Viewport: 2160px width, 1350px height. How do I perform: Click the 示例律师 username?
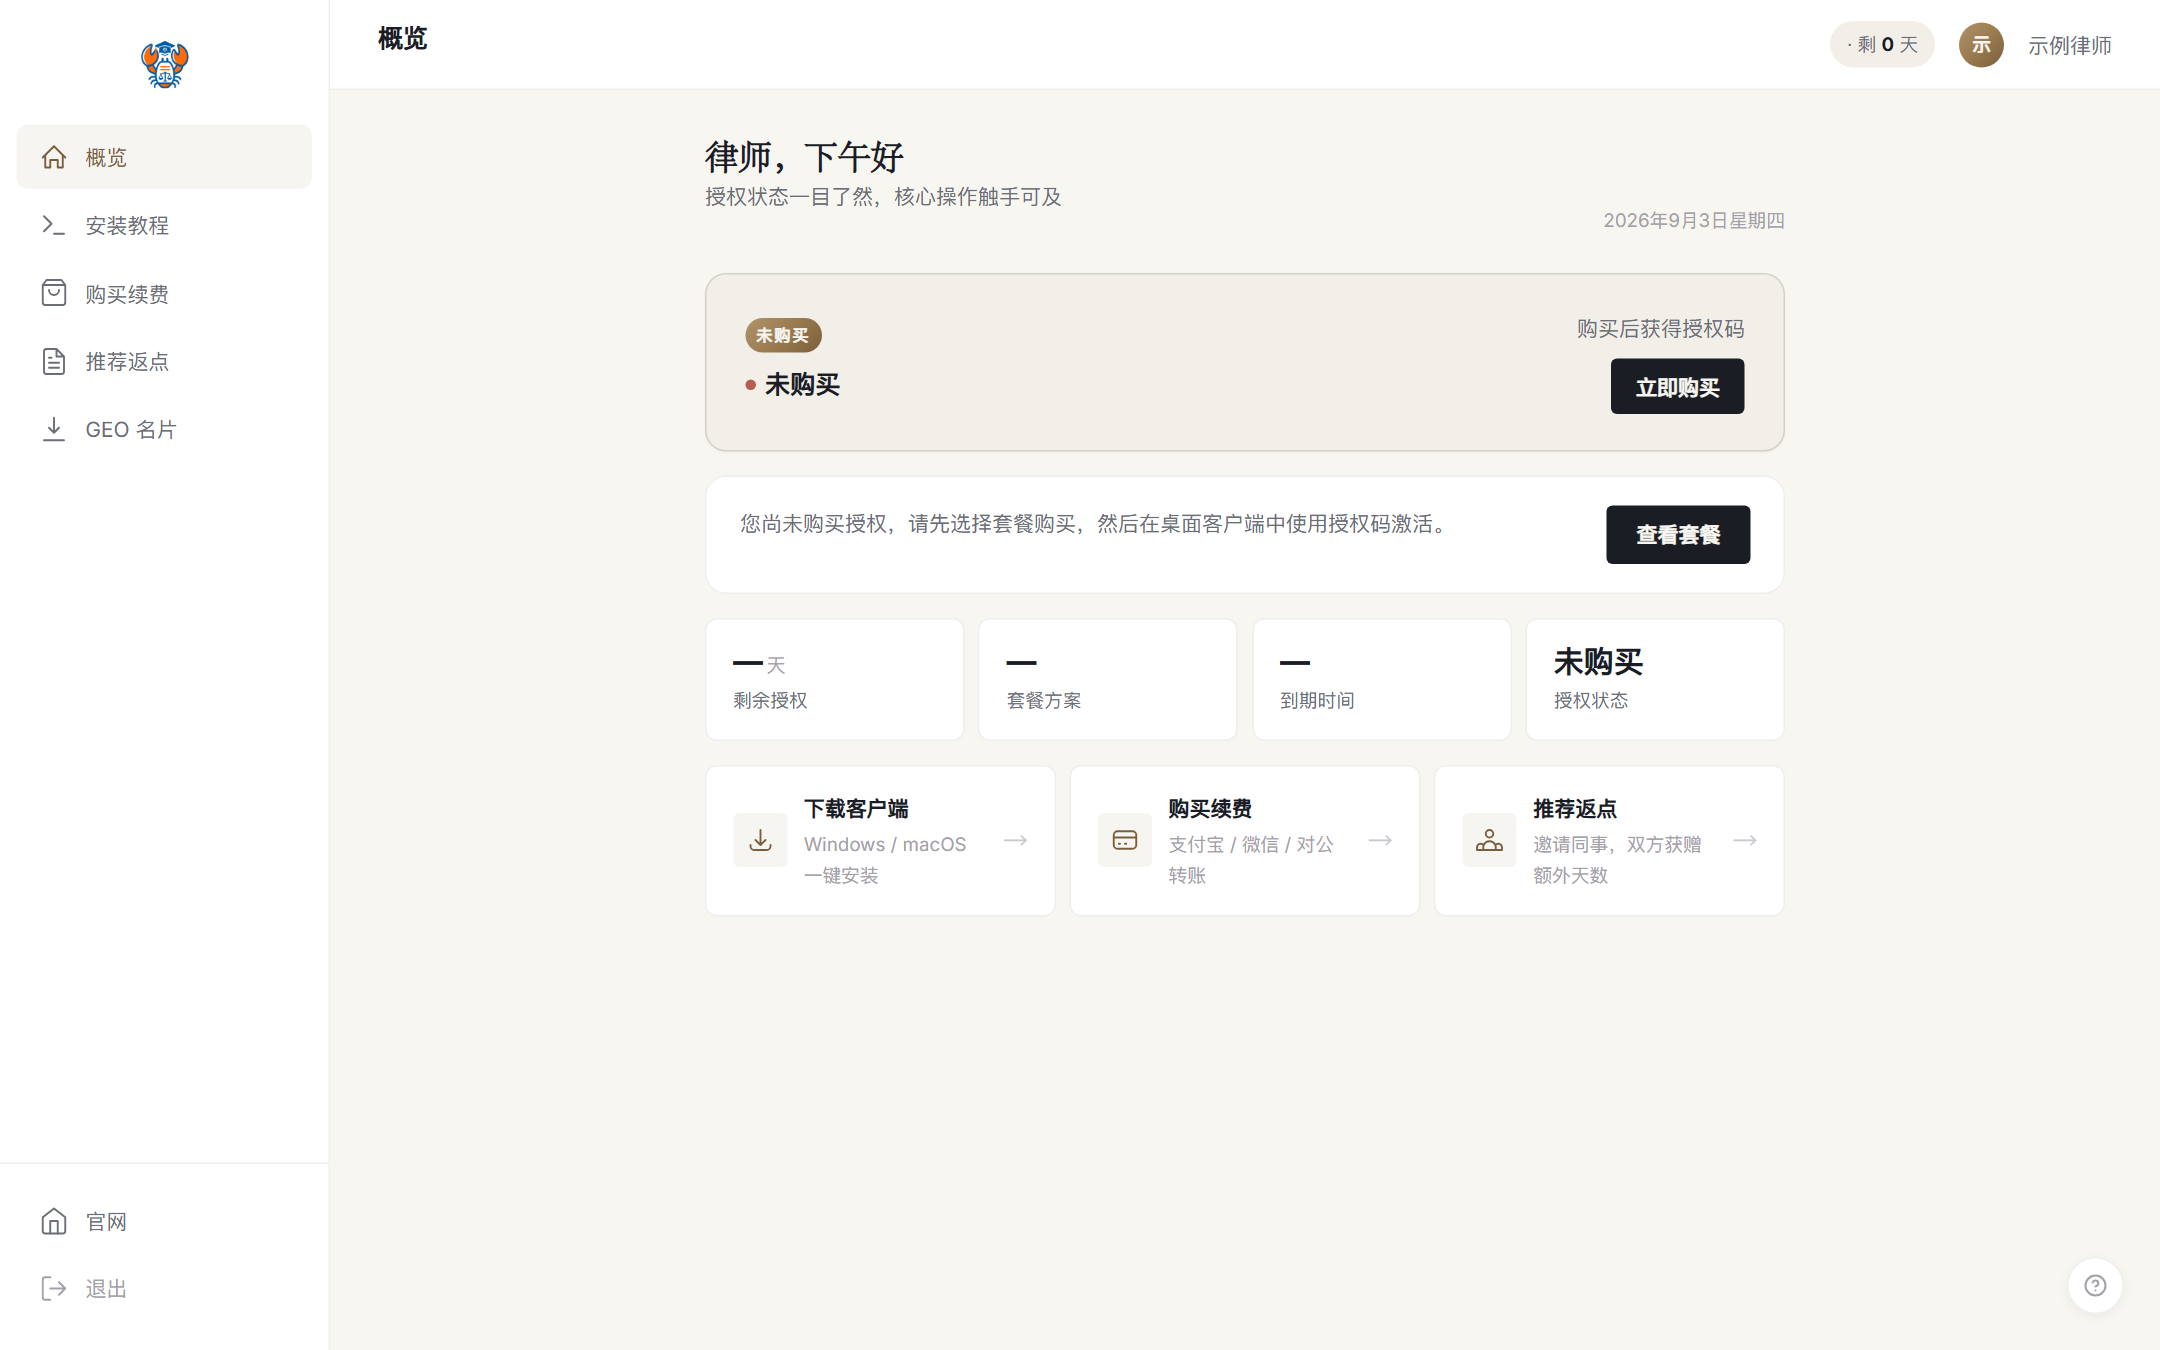(x=2069, y=45)
